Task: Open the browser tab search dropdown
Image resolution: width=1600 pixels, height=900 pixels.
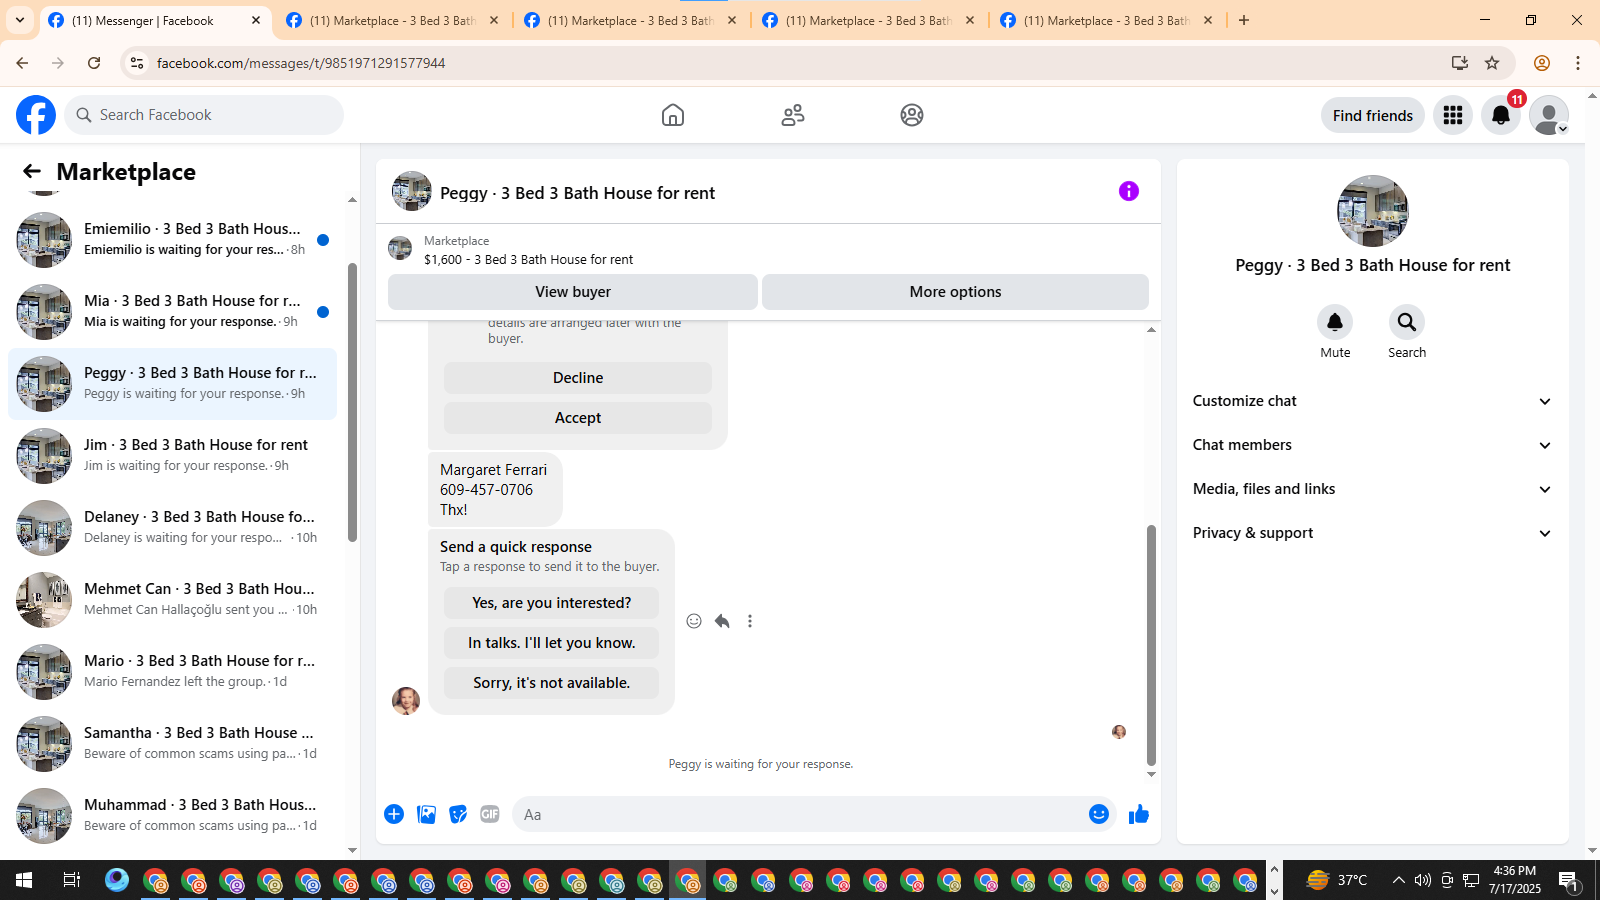Action: pos(20,20)
